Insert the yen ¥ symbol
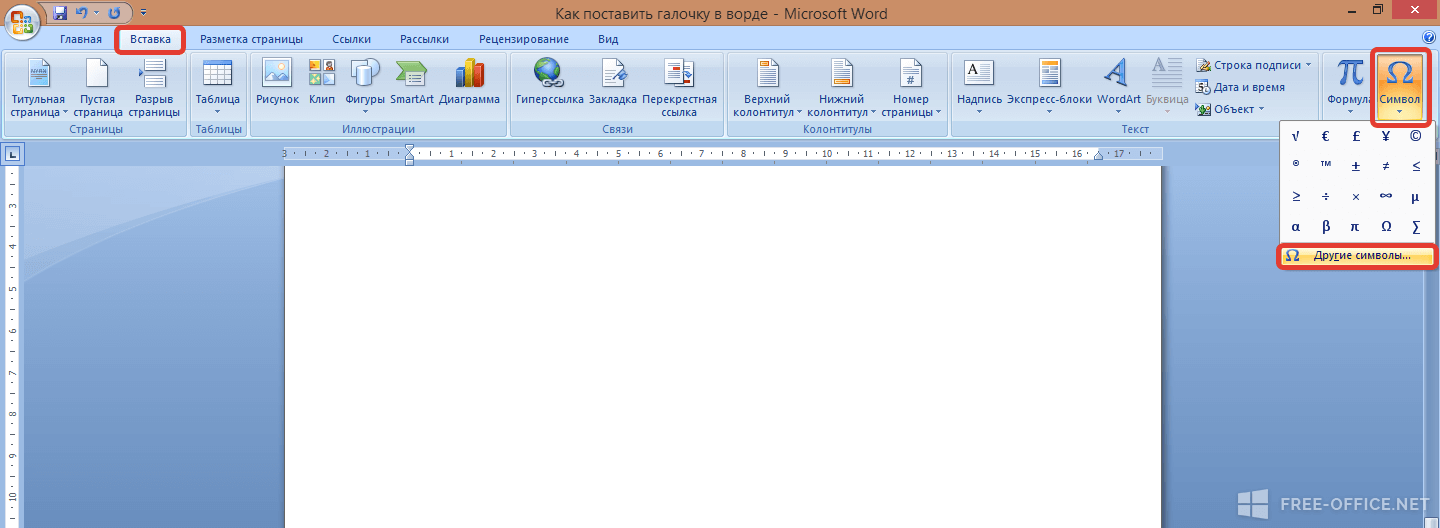Image resolution: width=1440 pixels, height=528 pixels. click(x=1386, y=136)
